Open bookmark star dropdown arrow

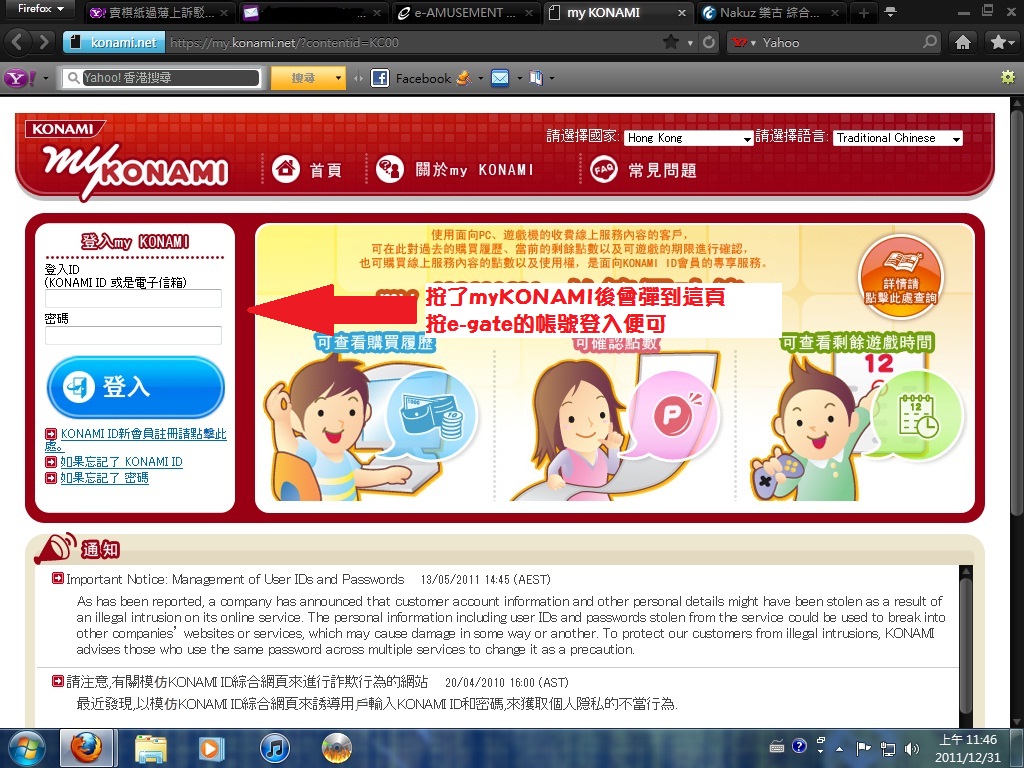pos(690,43)
